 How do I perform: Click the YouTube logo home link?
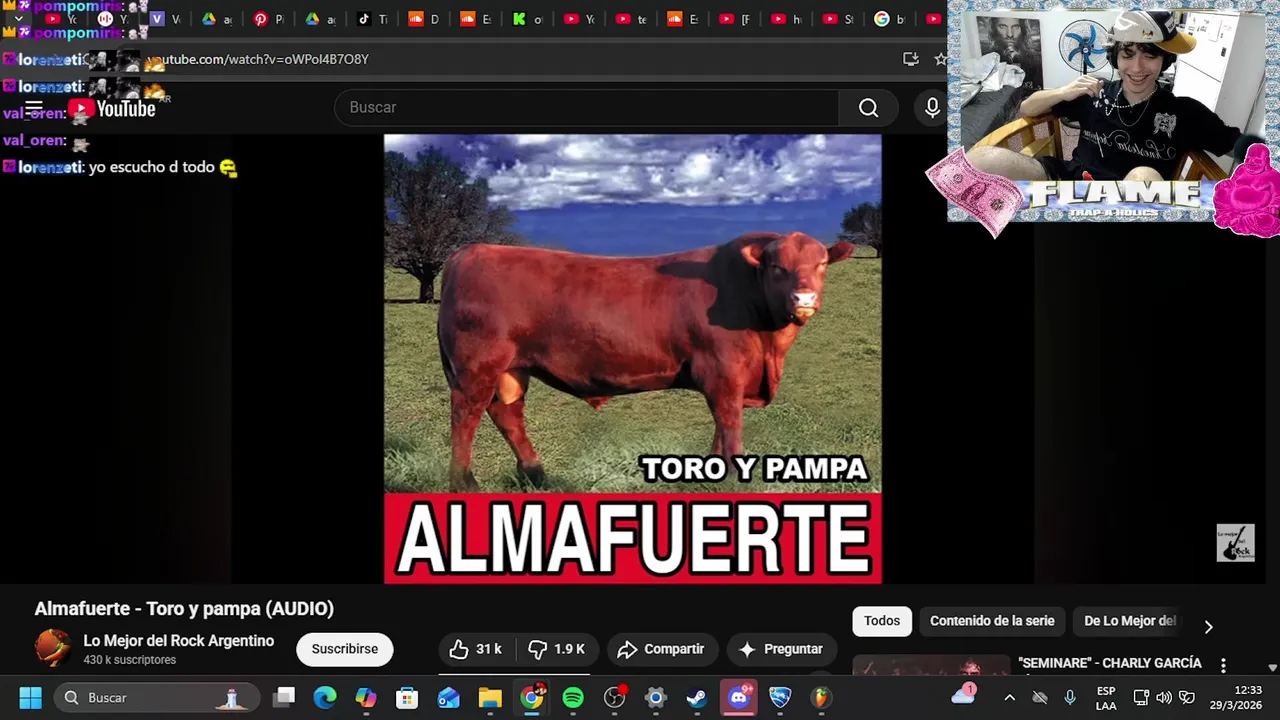point(112,108)
